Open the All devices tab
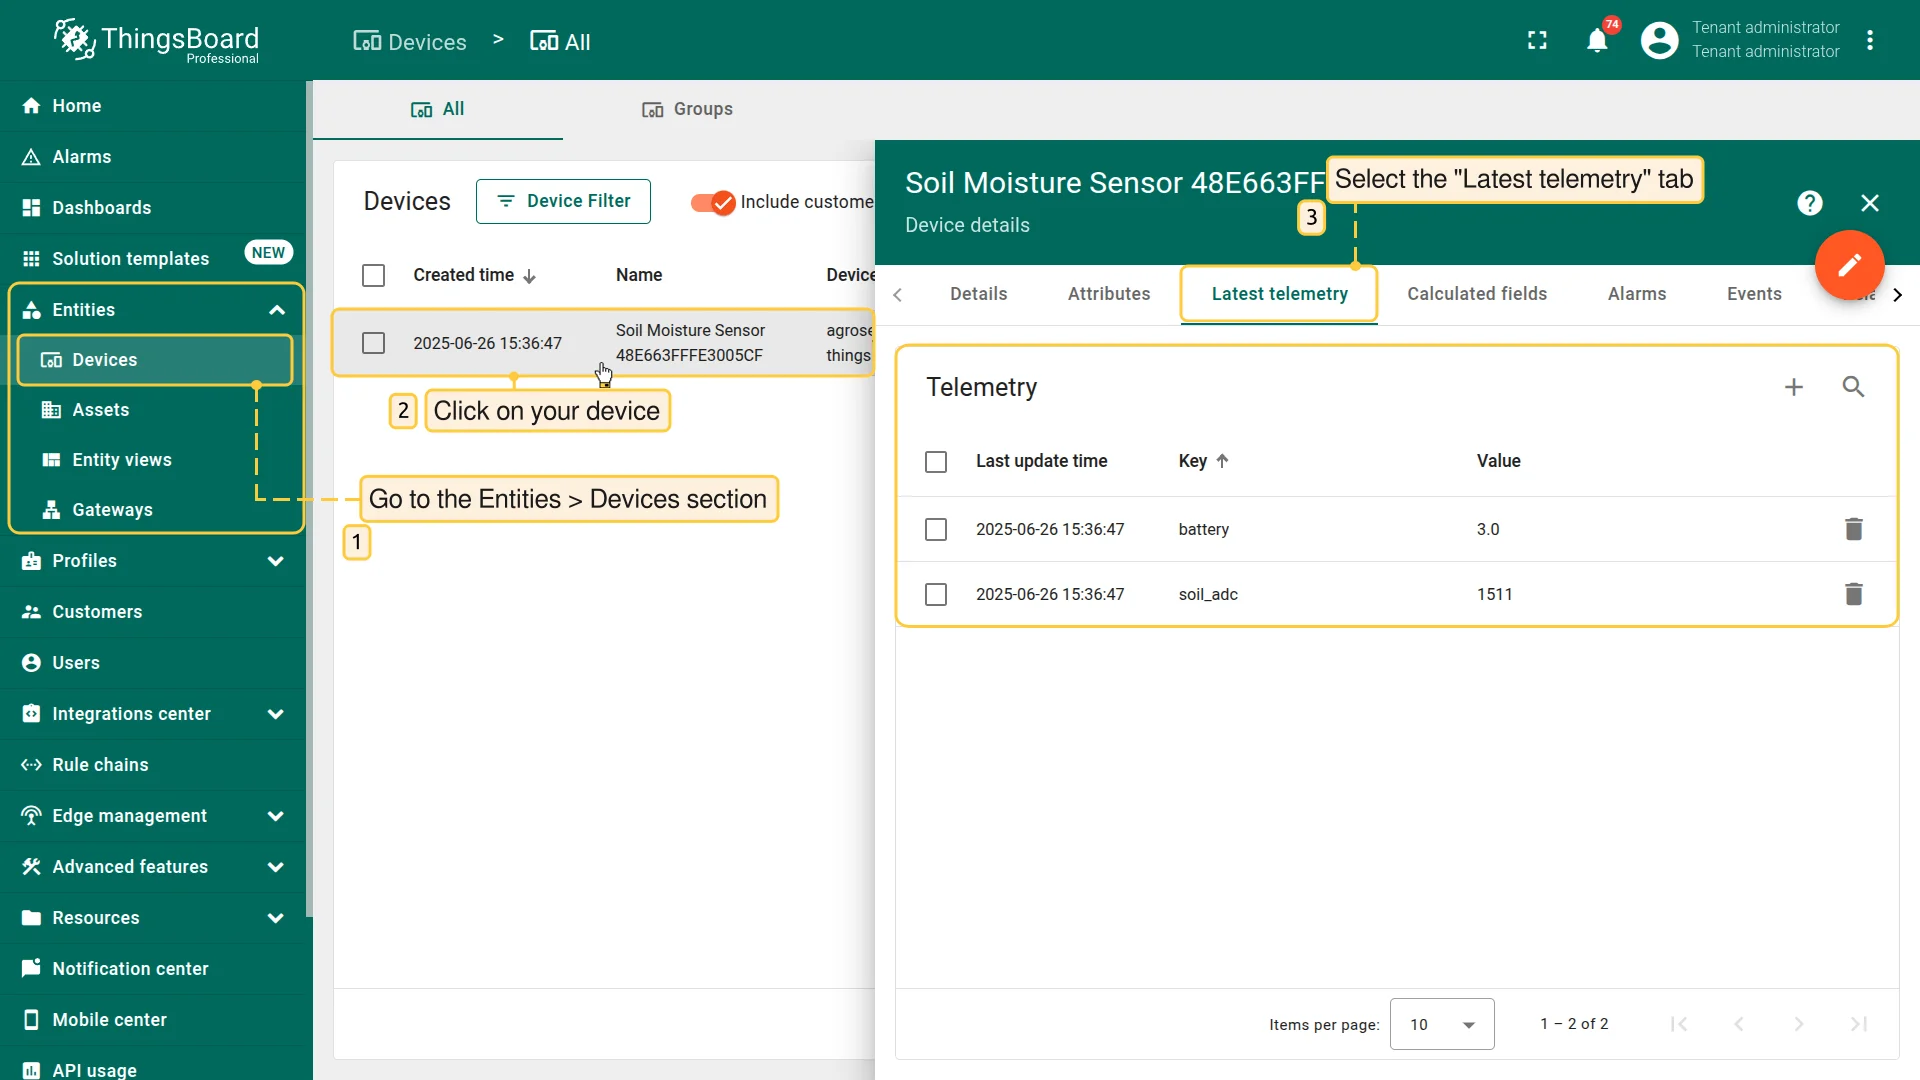 438,109
